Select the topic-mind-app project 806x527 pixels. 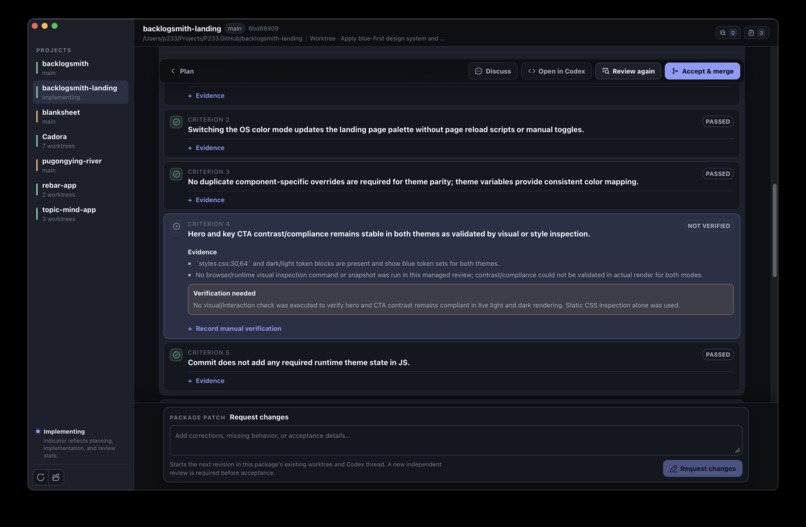coord(81,214)
